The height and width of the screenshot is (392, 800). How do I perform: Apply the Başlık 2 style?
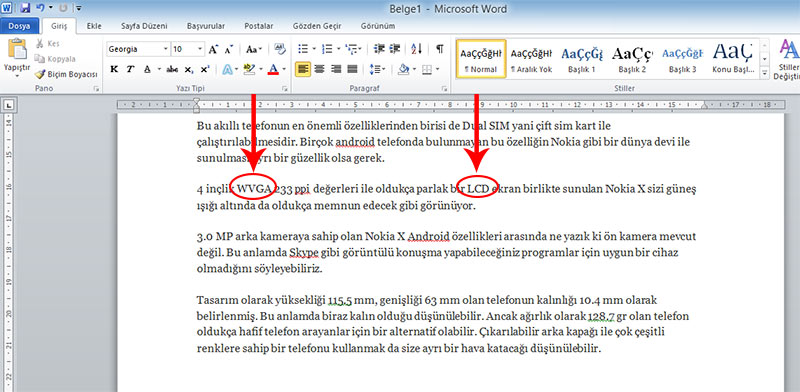[632, 59]
